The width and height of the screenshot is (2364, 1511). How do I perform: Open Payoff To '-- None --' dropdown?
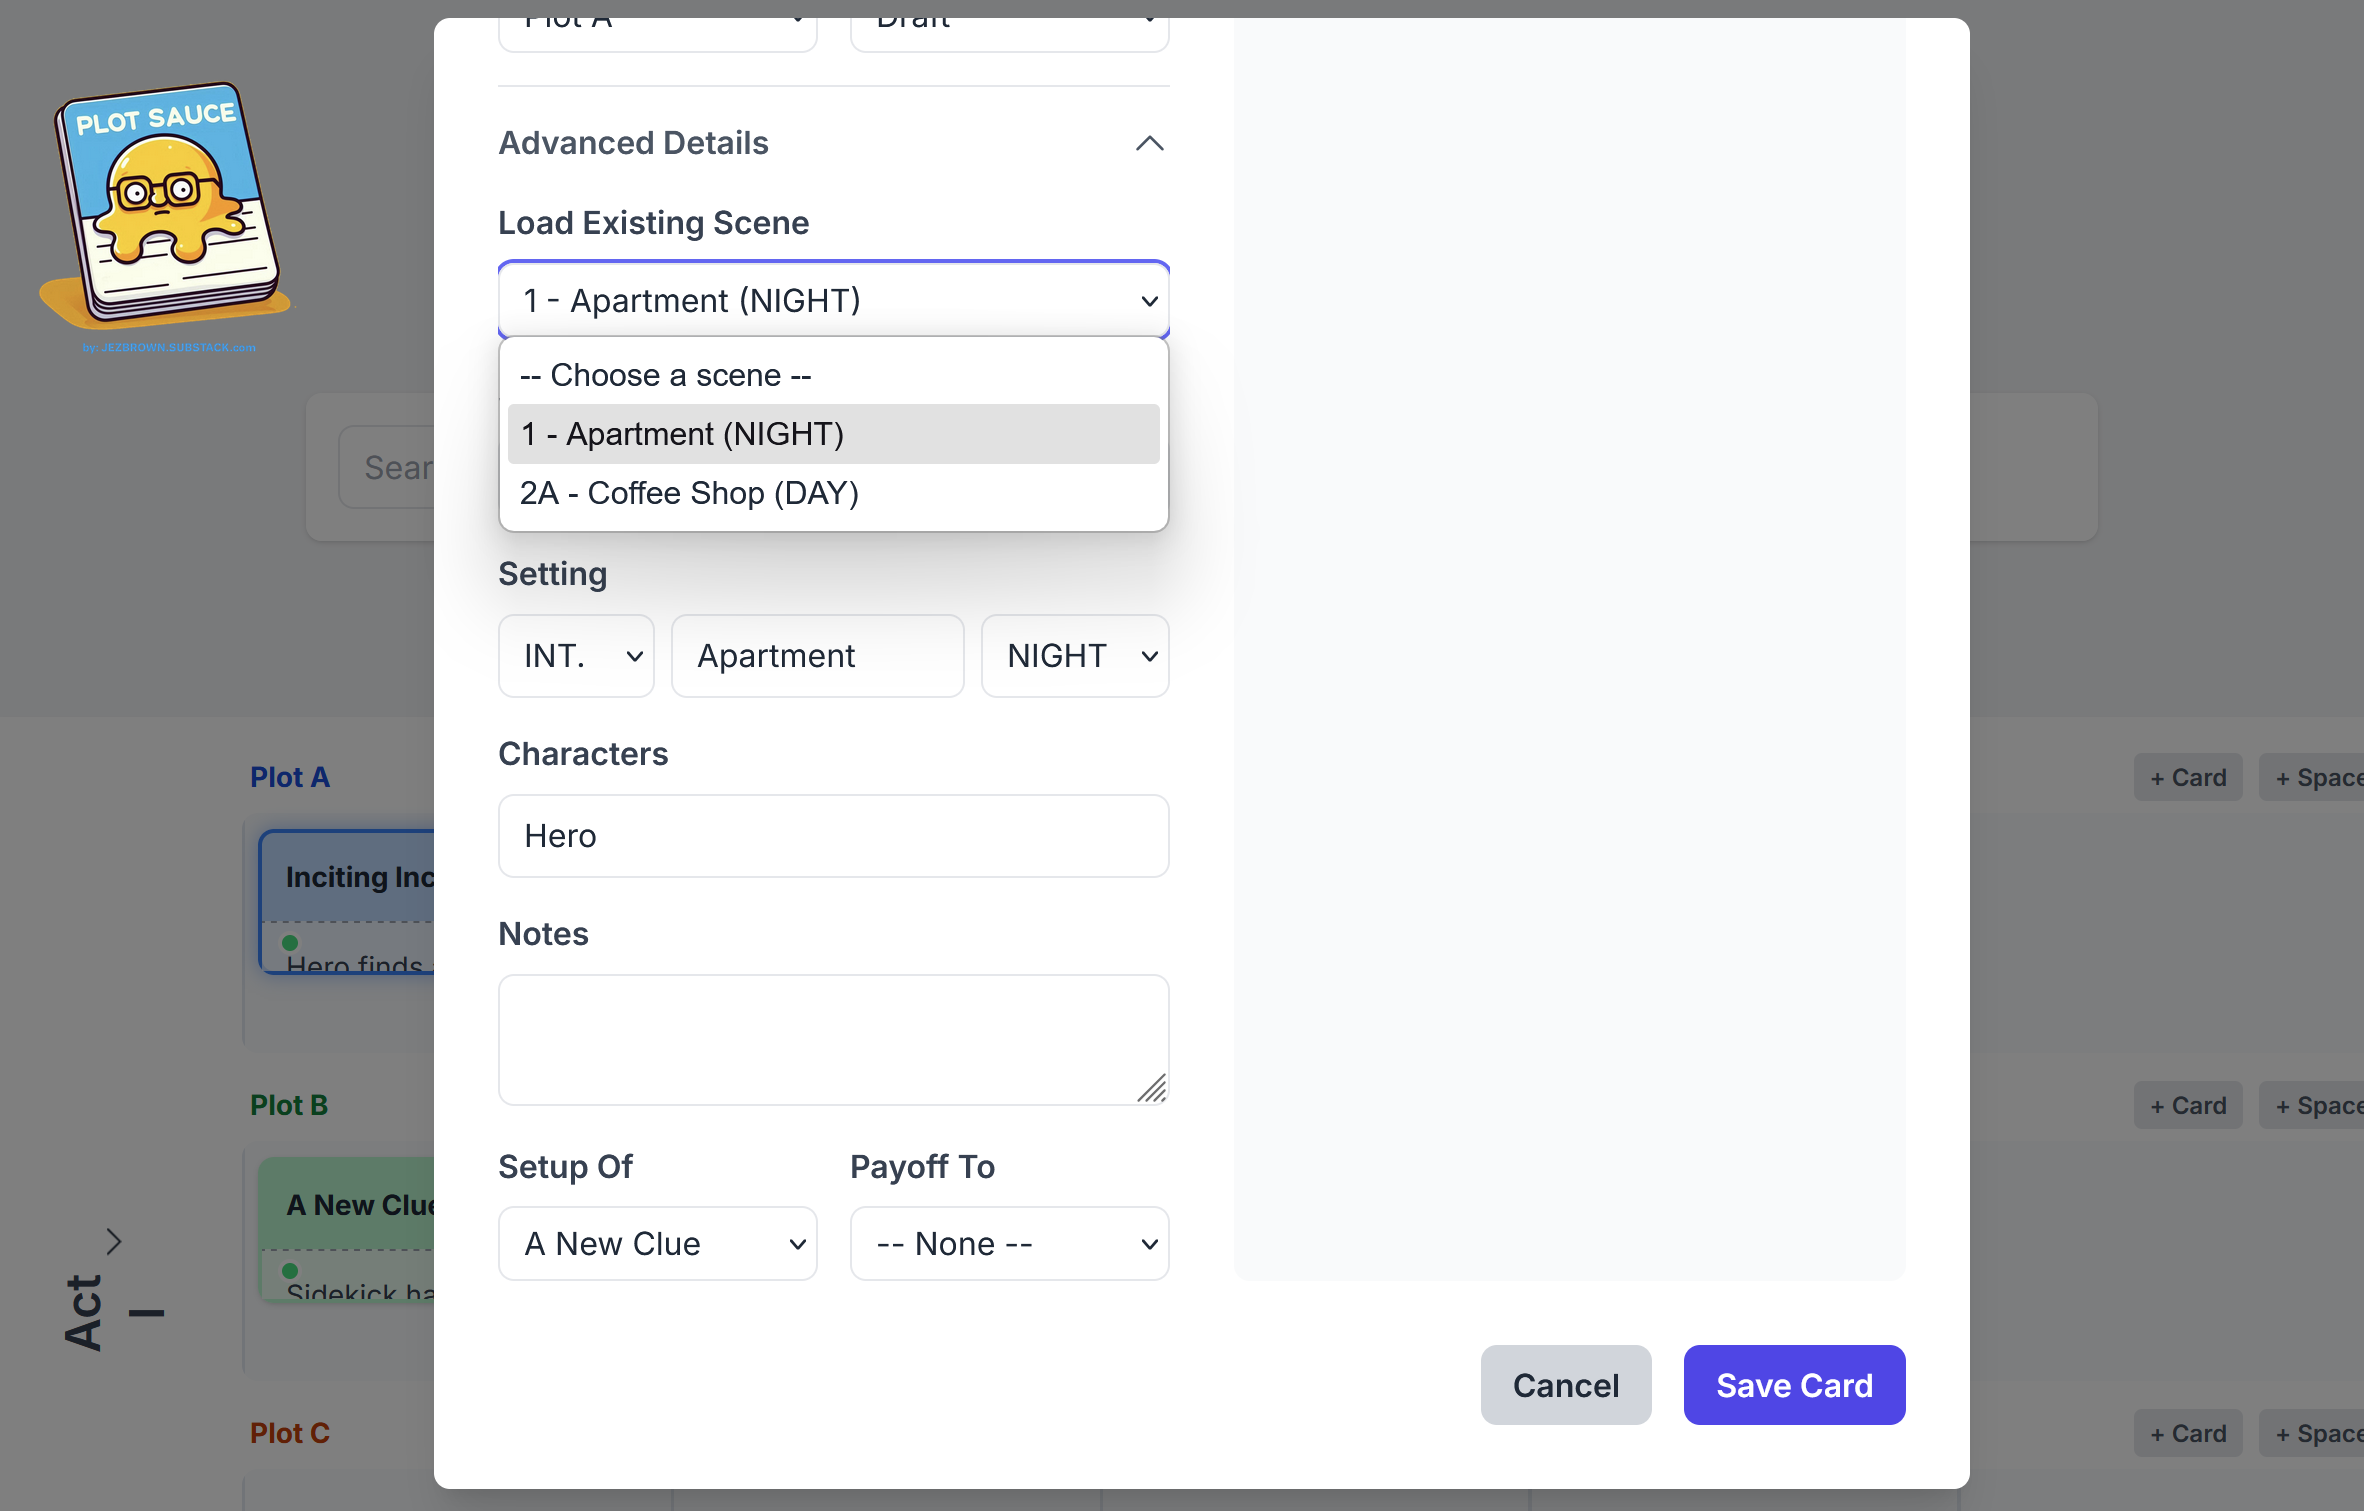1009,1243
